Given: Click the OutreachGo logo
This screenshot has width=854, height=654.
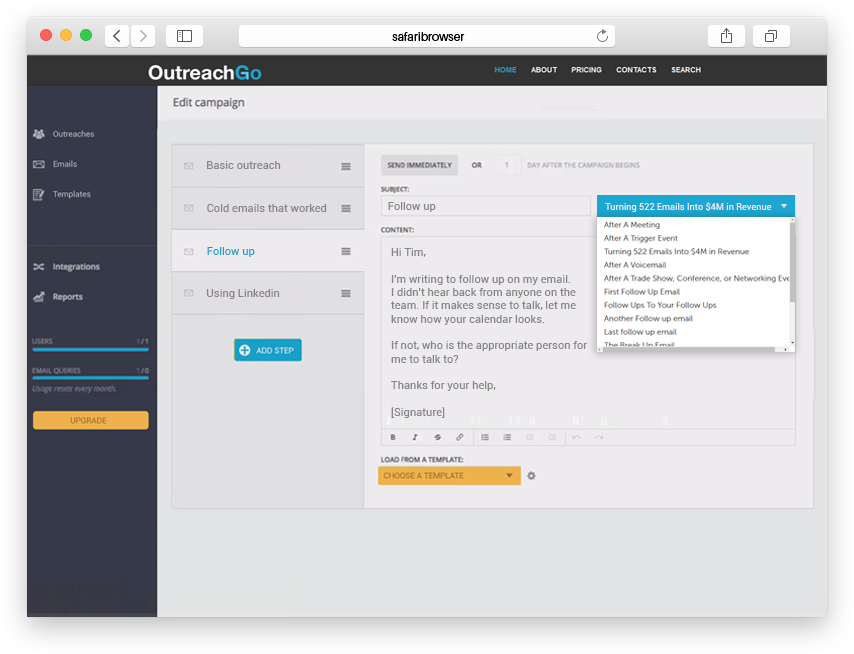Looking at the screenshot, I should click(205, 72).
